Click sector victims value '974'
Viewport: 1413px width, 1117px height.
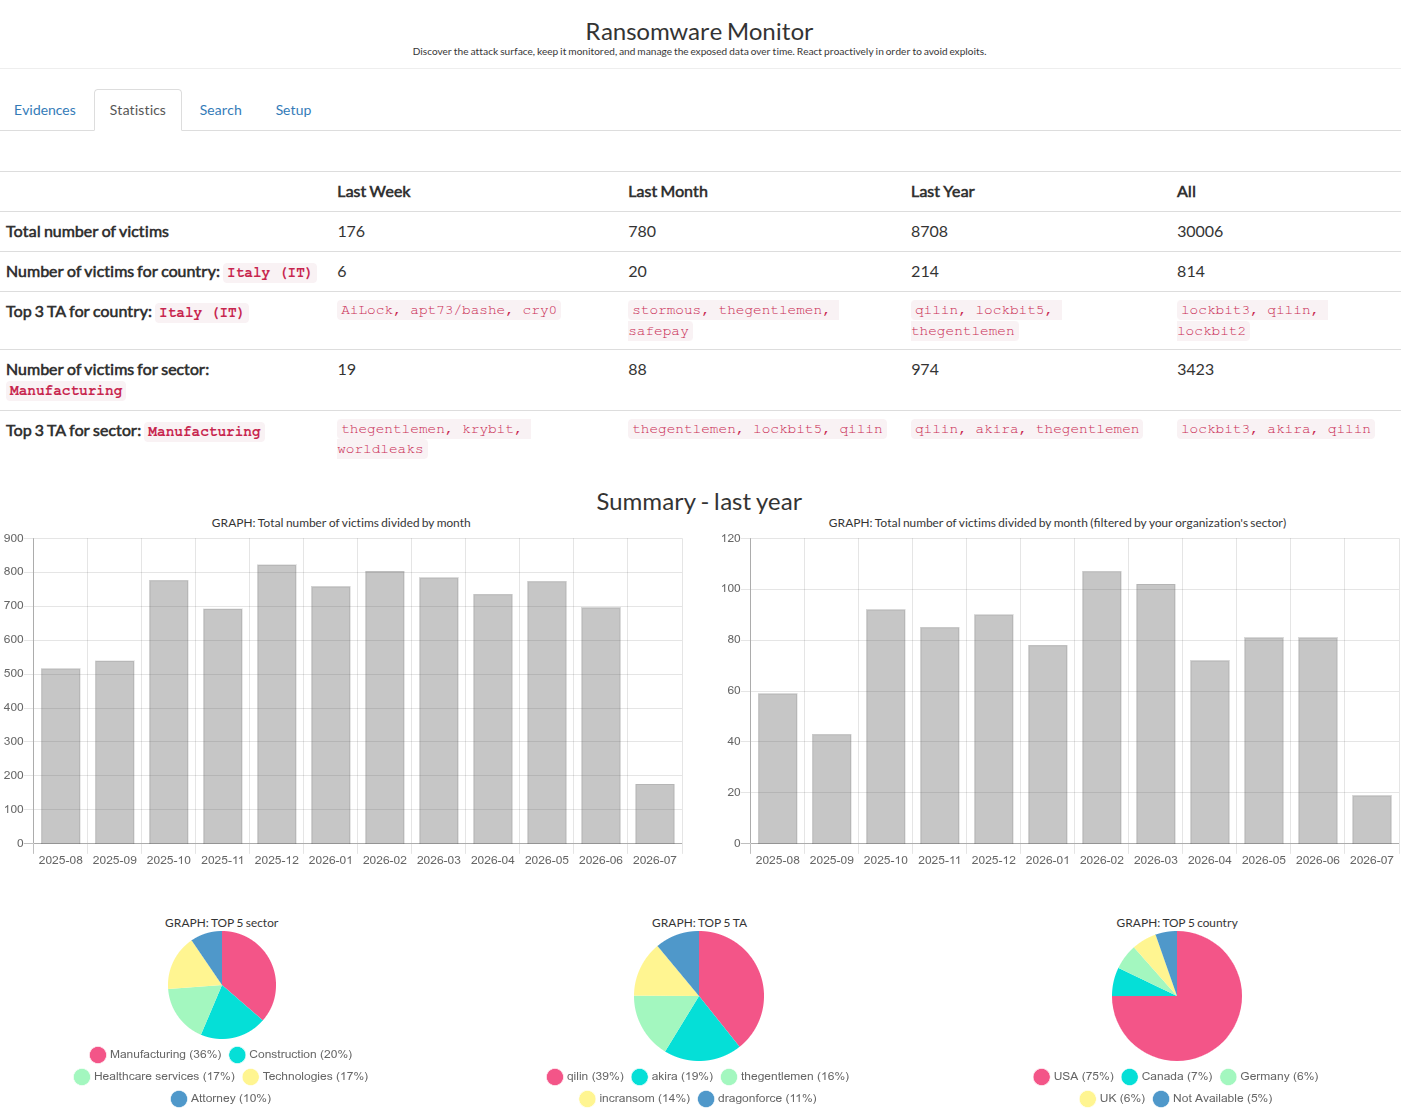tap(925, 370)
